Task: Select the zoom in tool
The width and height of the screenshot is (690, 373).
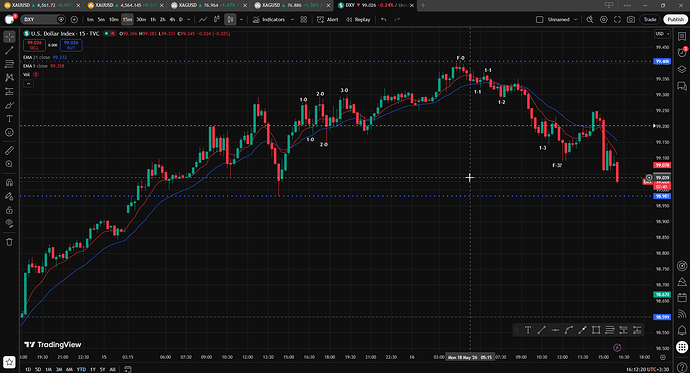Action: coord(9,164)
